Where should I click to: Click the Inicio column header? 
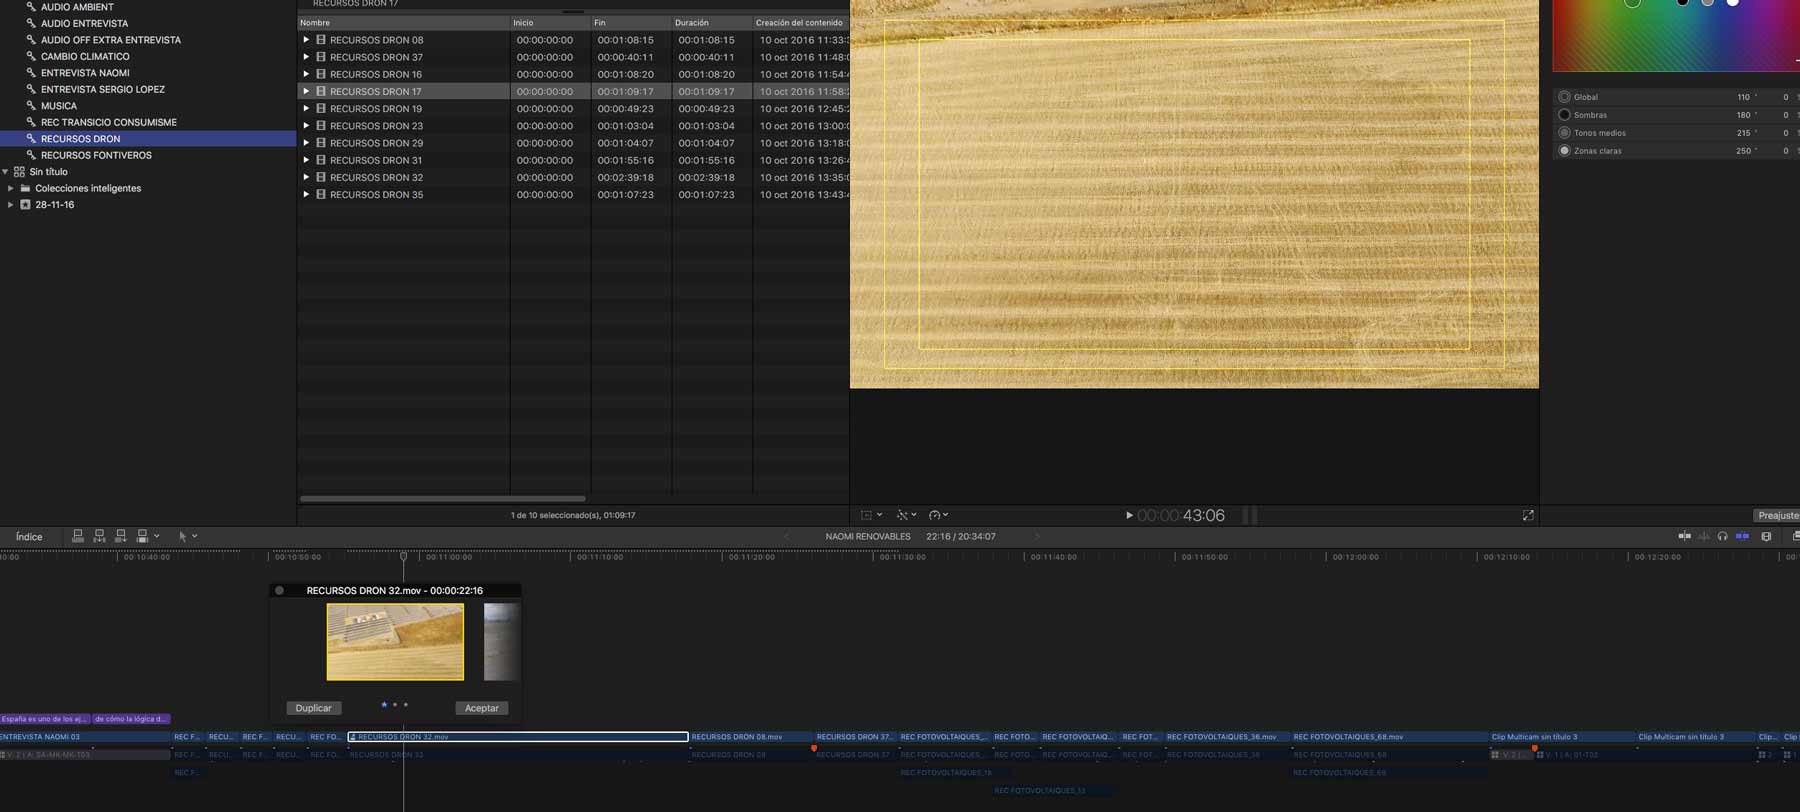[x=550, y=22]
